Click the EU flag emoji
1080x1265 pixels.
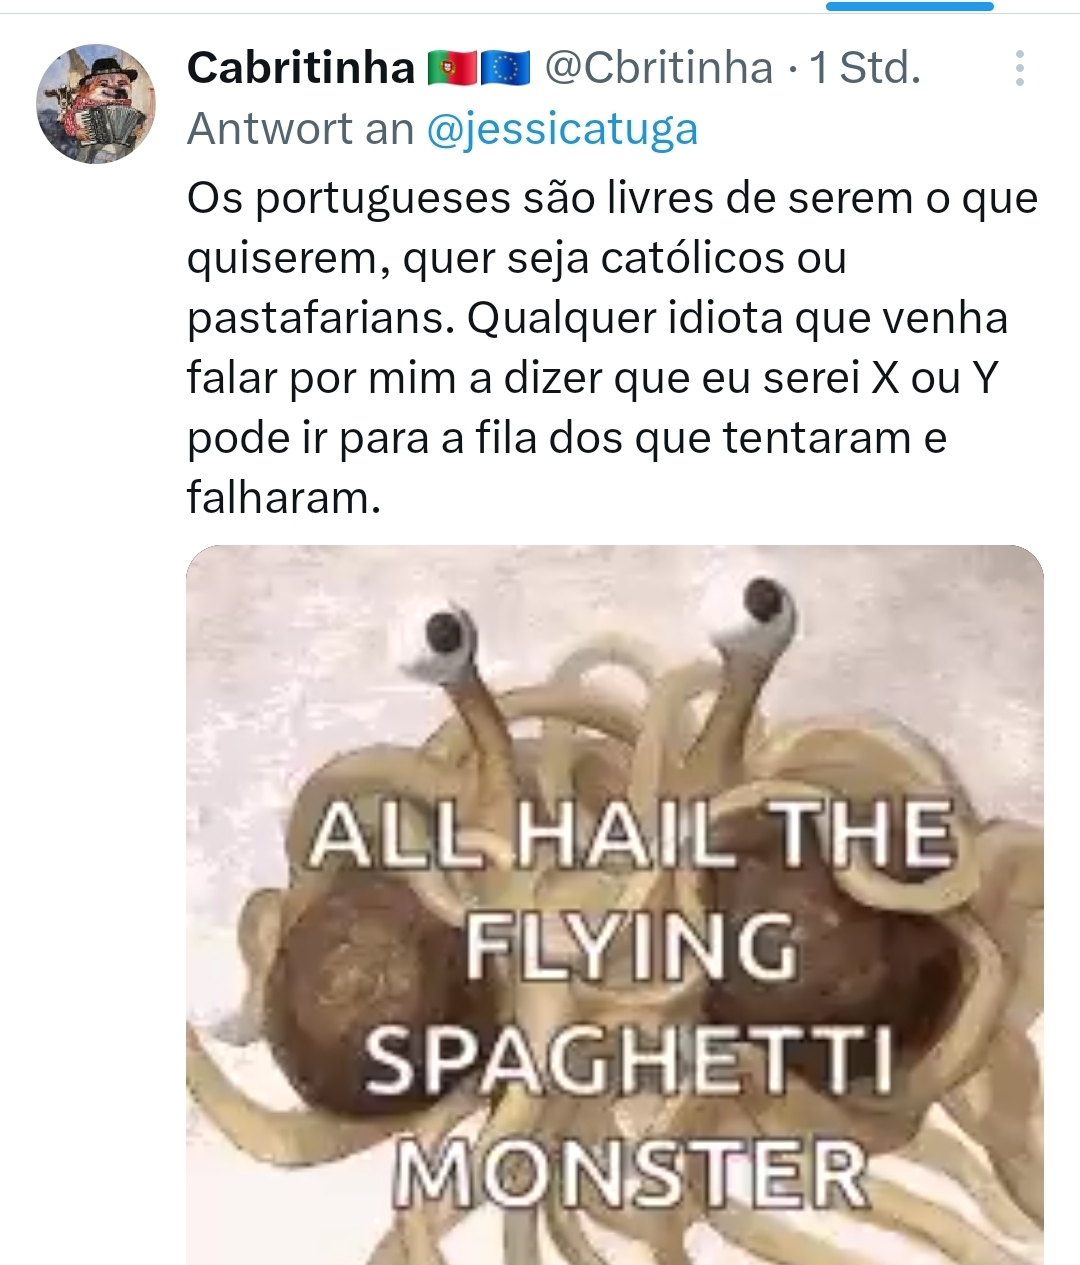click(x=505, y=68)
